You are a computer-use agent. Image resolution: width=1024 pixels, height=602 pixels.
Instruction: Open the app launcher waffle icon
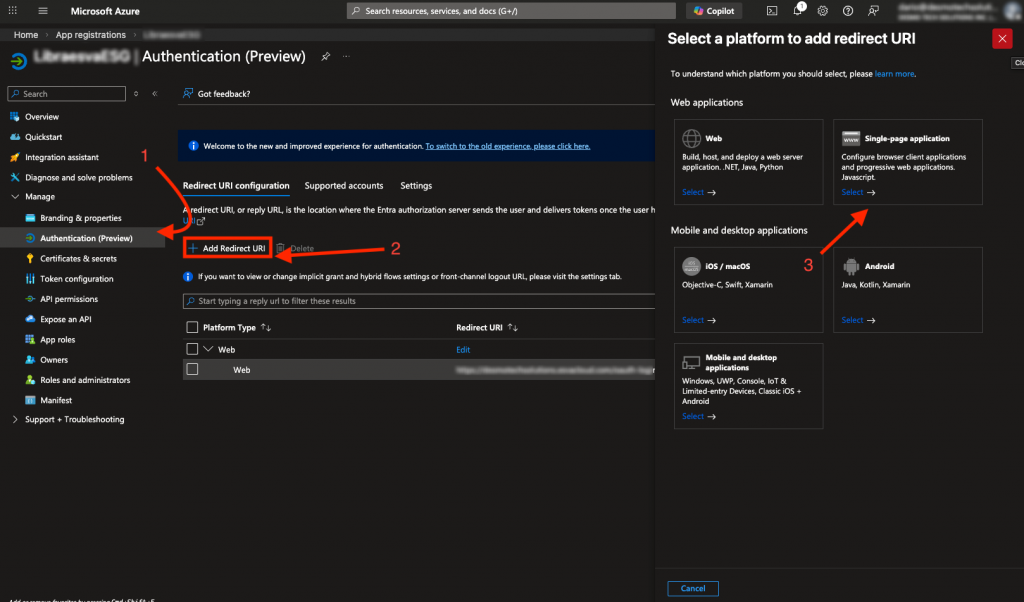pyautogui.click(x=12, y=10)
